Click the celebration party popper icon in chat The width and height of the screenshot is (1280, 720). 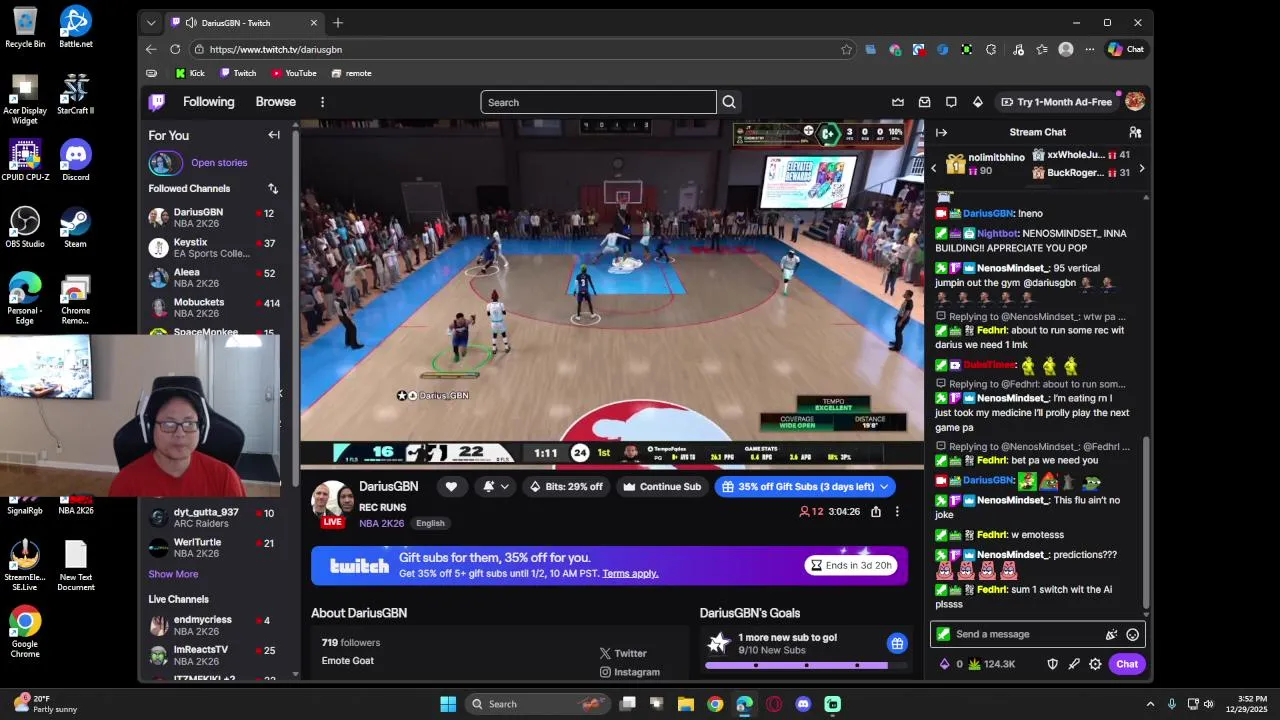pos(1111,634)
